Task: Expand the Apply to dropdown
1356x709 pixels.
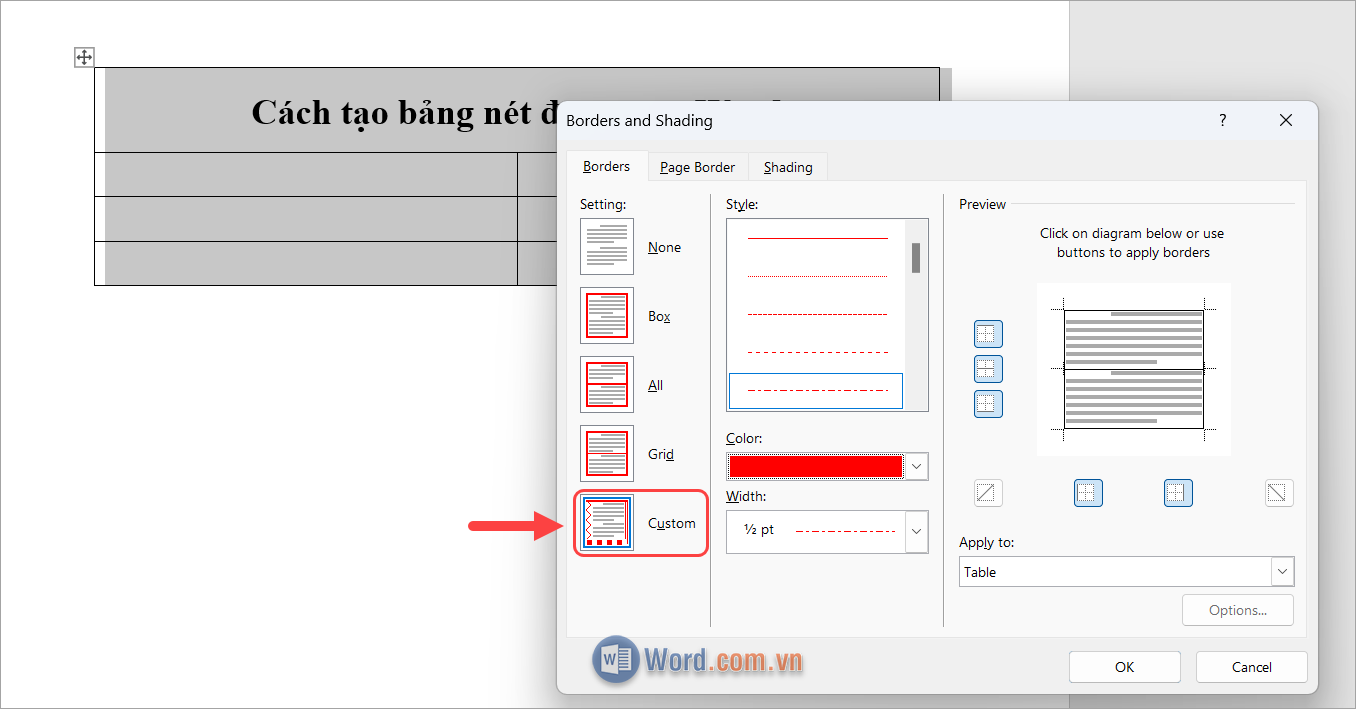Action: [x=1282, y=571]
